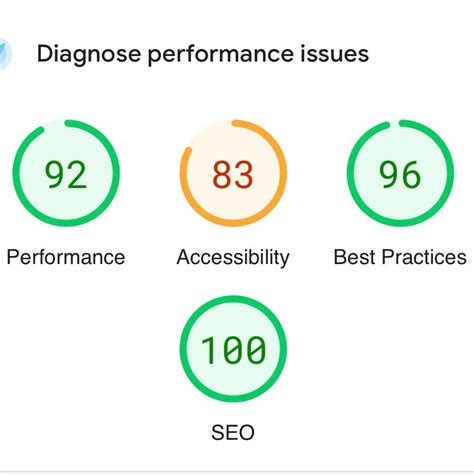474x476 pixels.
Task: Select the Best Practices label text
Action: [400, 257]
